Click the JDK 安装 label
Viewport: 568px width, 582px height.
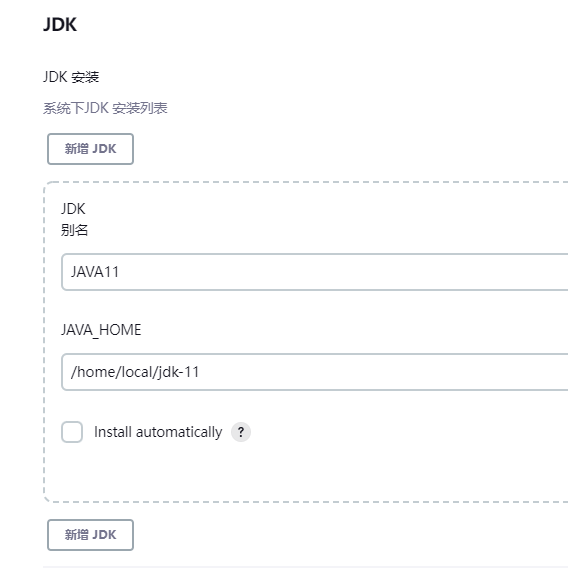(71, 77)
